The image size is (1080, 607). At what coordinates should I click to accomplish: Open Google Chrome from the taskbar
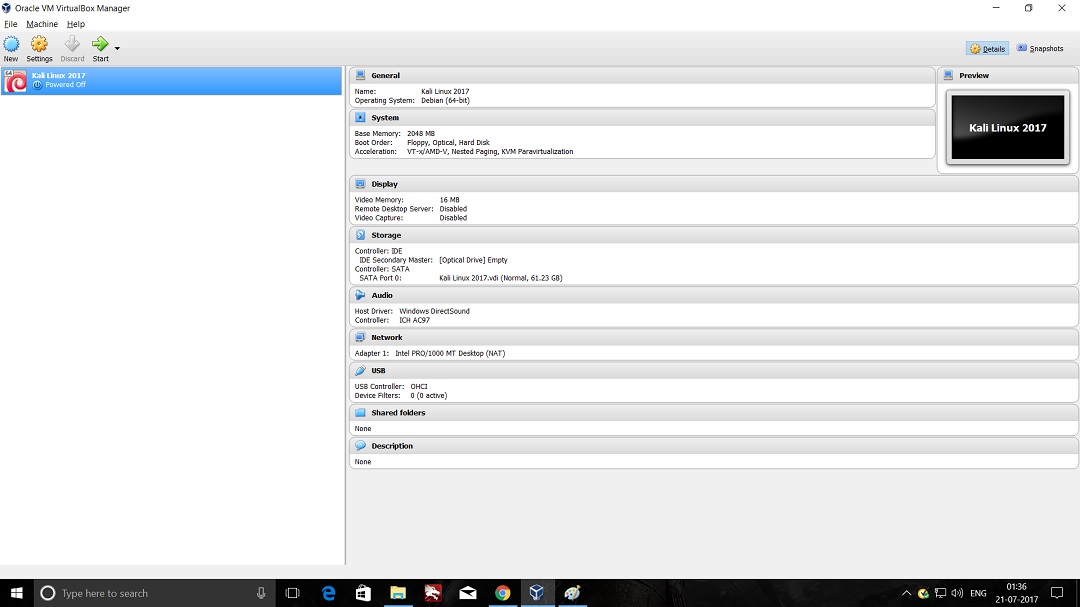[x=502, y=593]
